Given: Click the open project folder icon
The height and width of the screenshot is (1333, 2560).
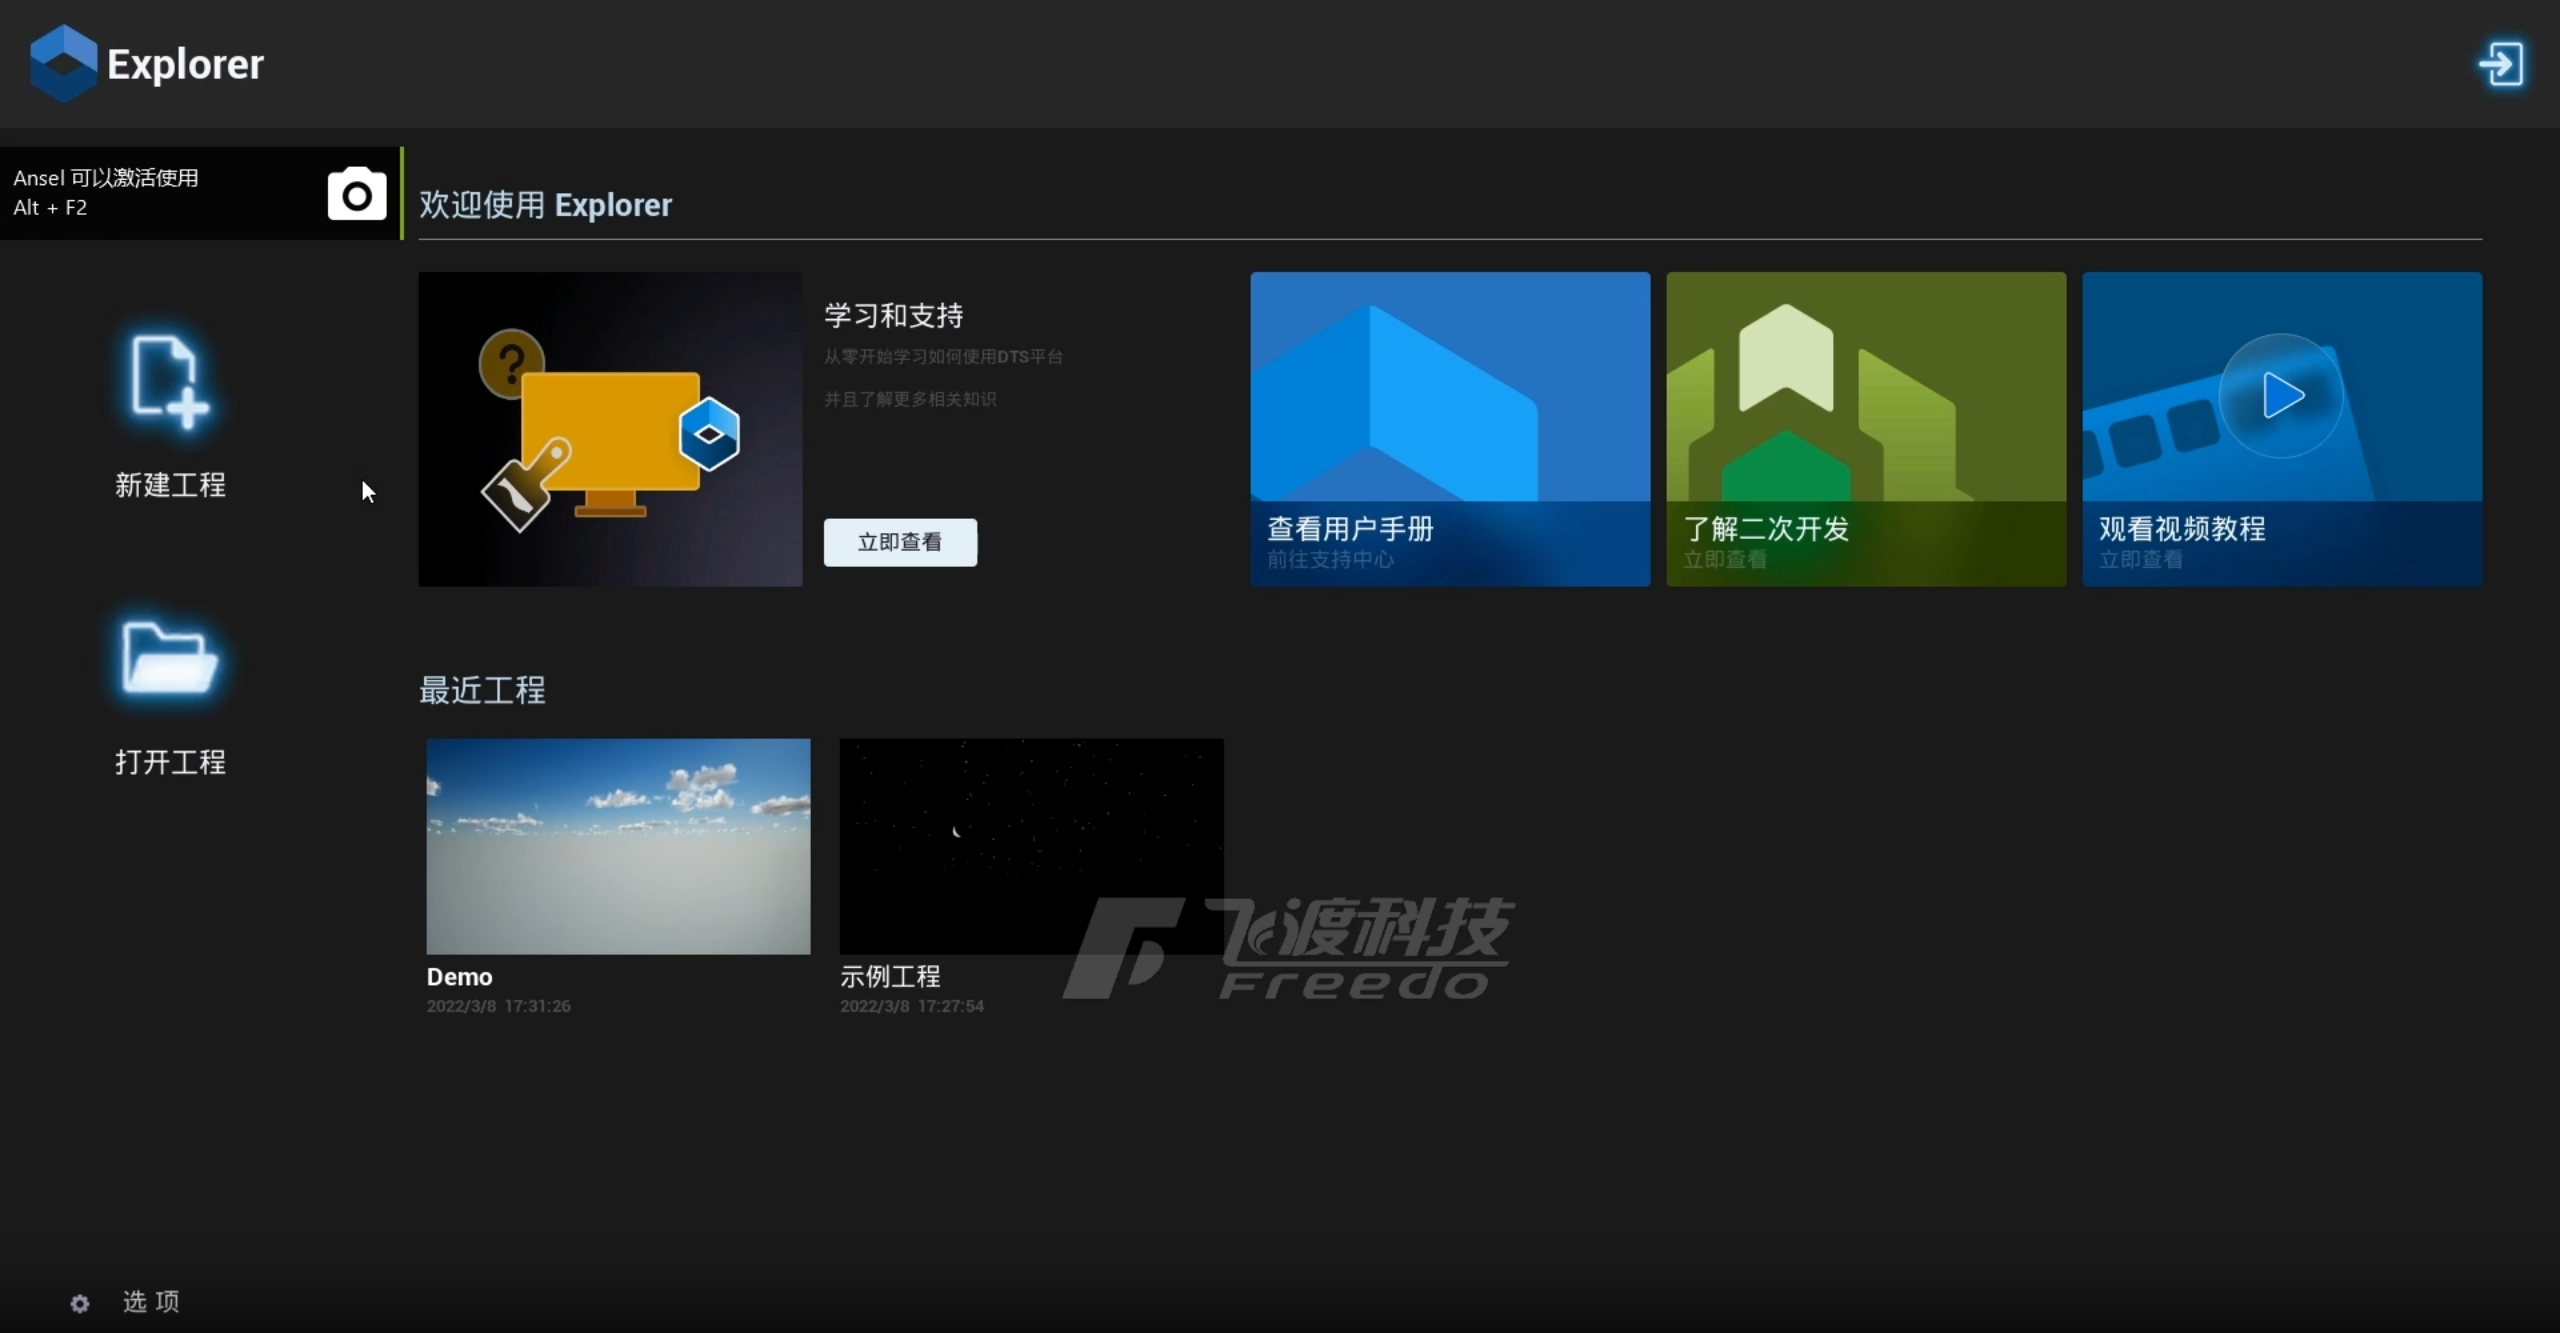Looking at the screenshot, I should (168, 658).
